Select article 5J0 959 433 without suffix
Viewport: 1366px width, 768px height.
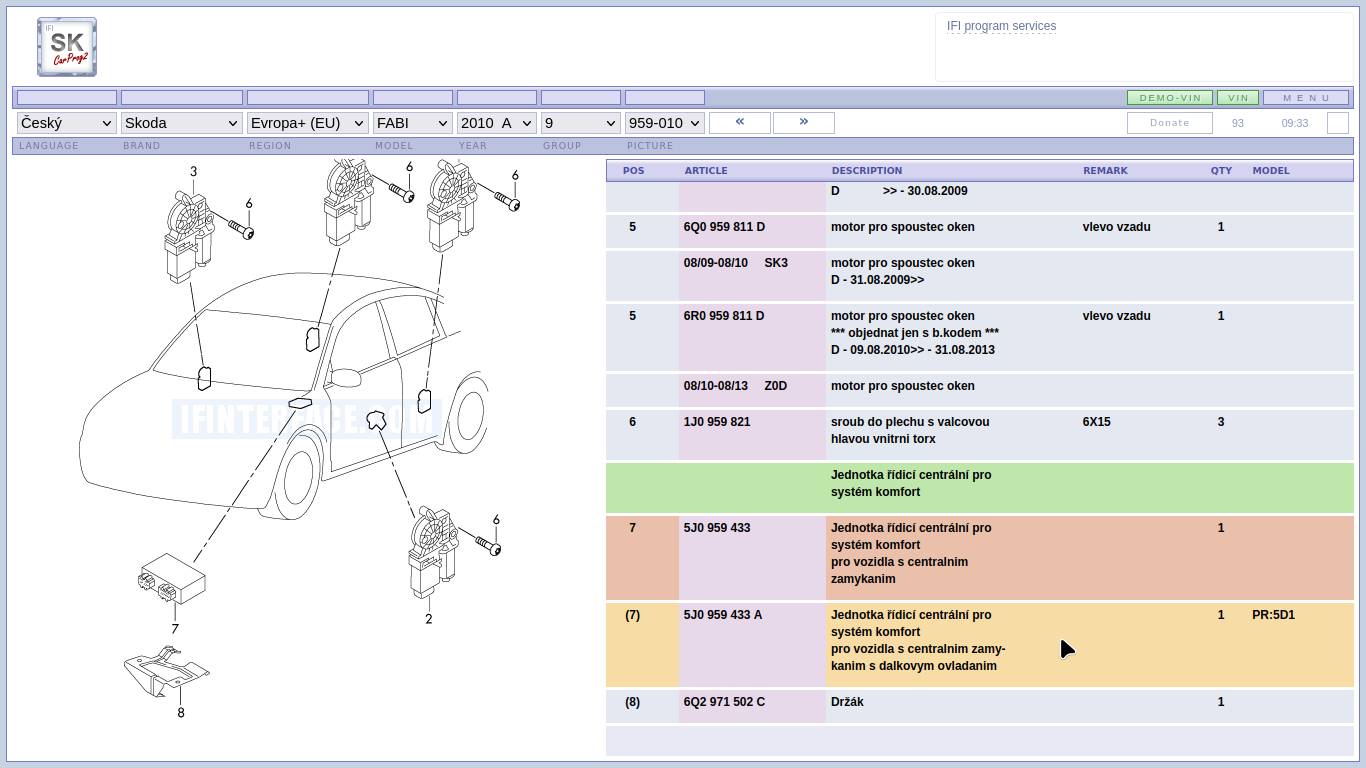[x=717, y=528]
